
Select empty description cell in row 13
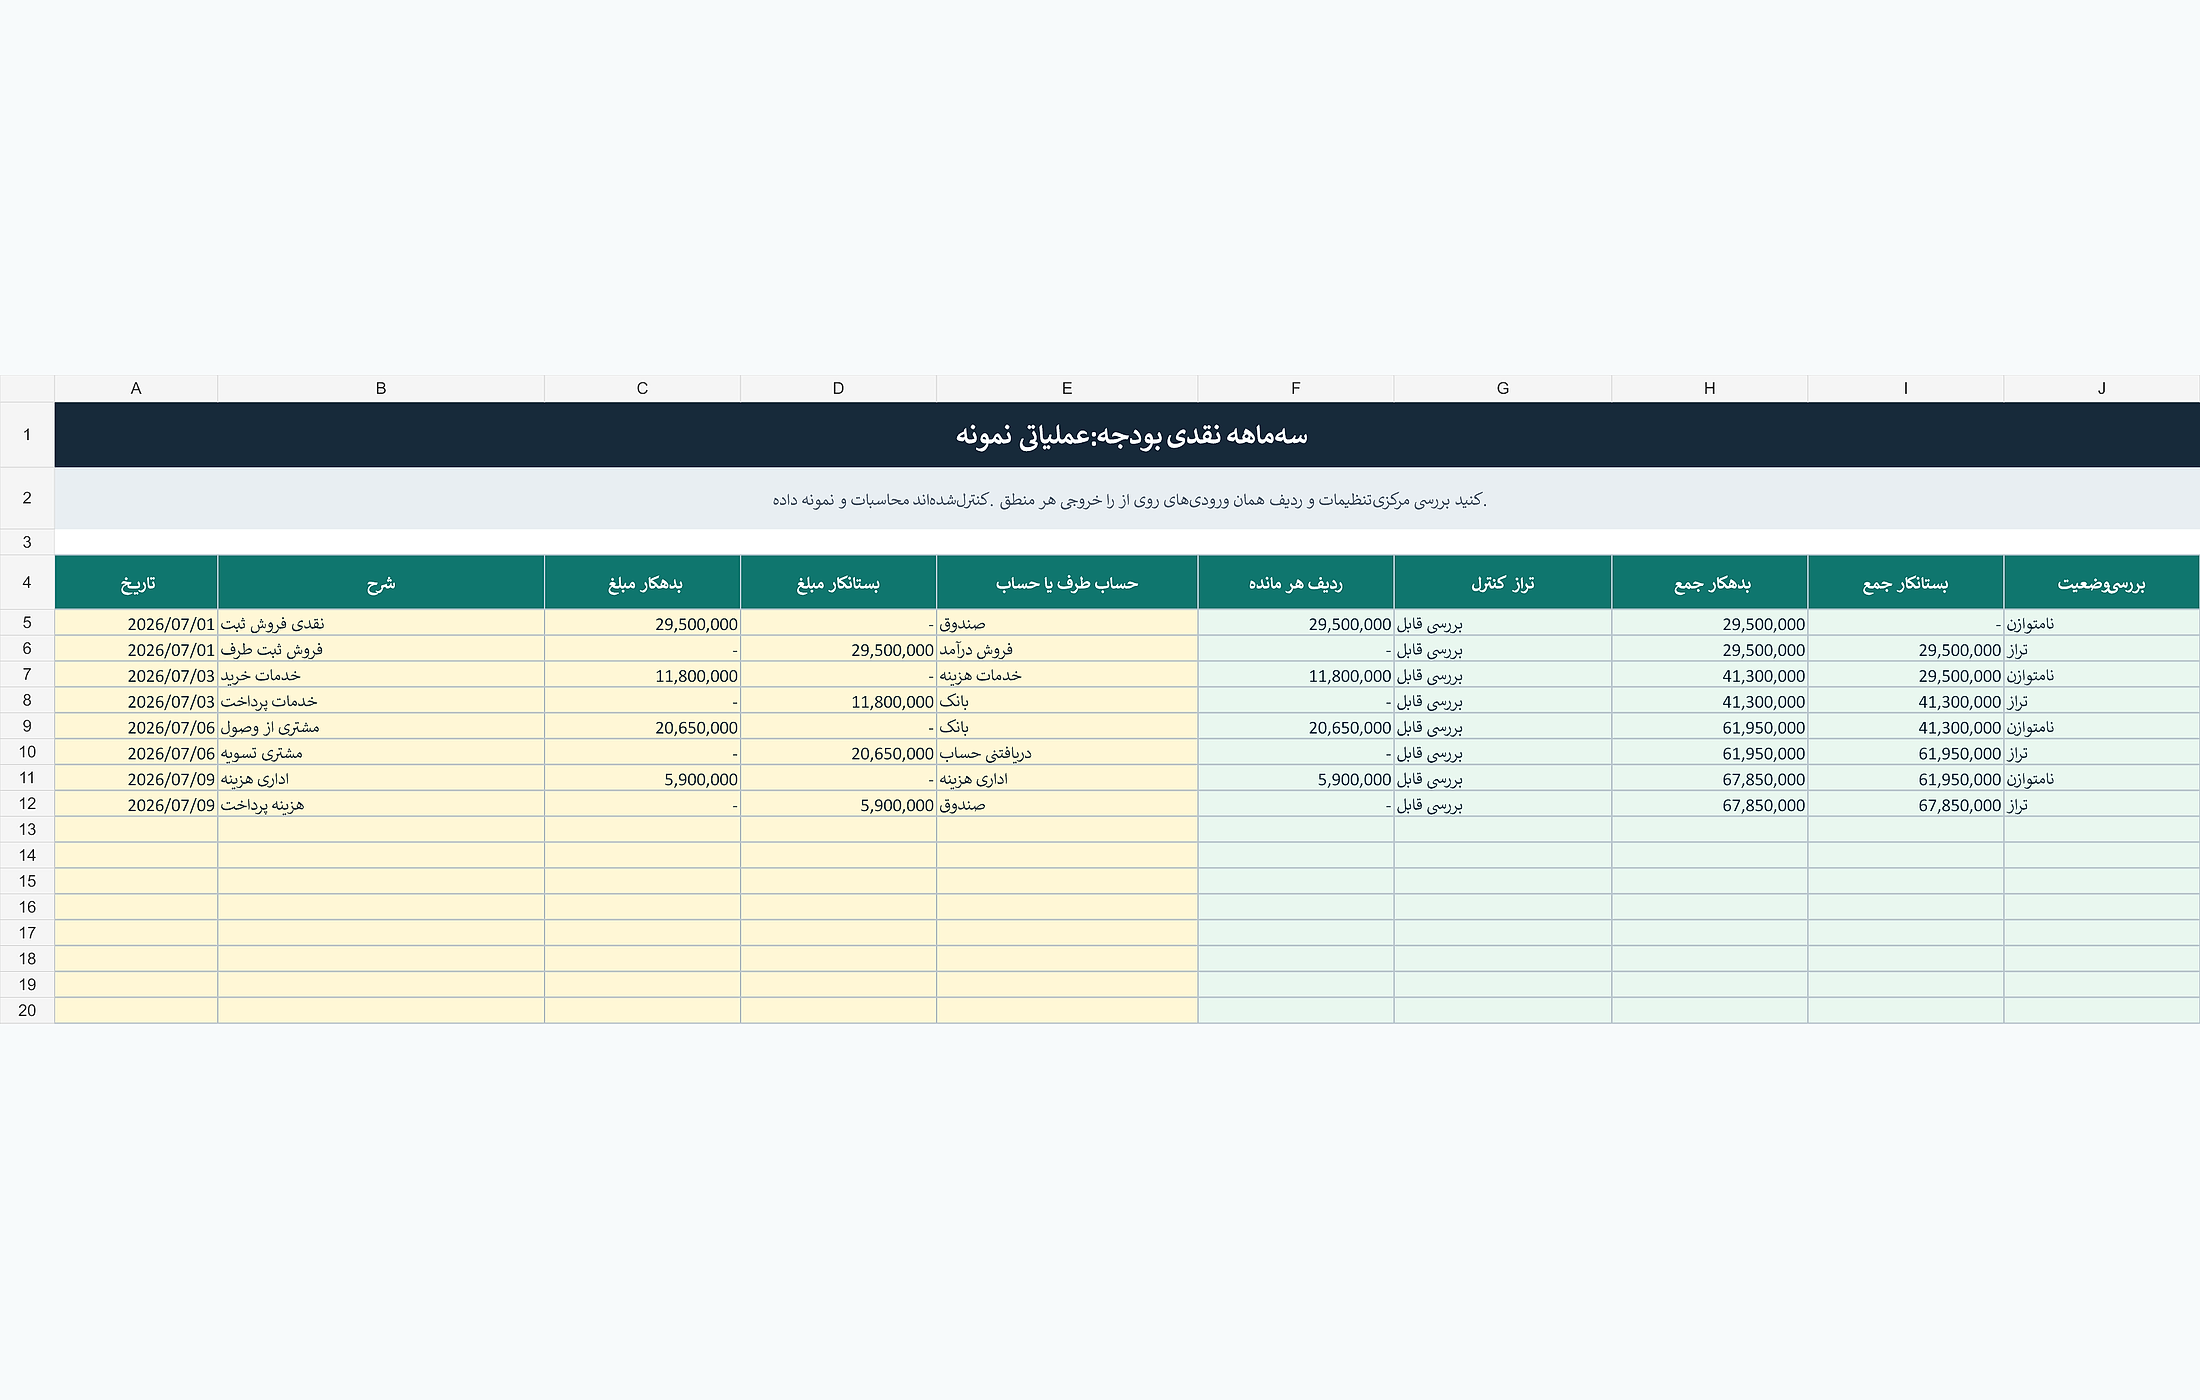381,829
